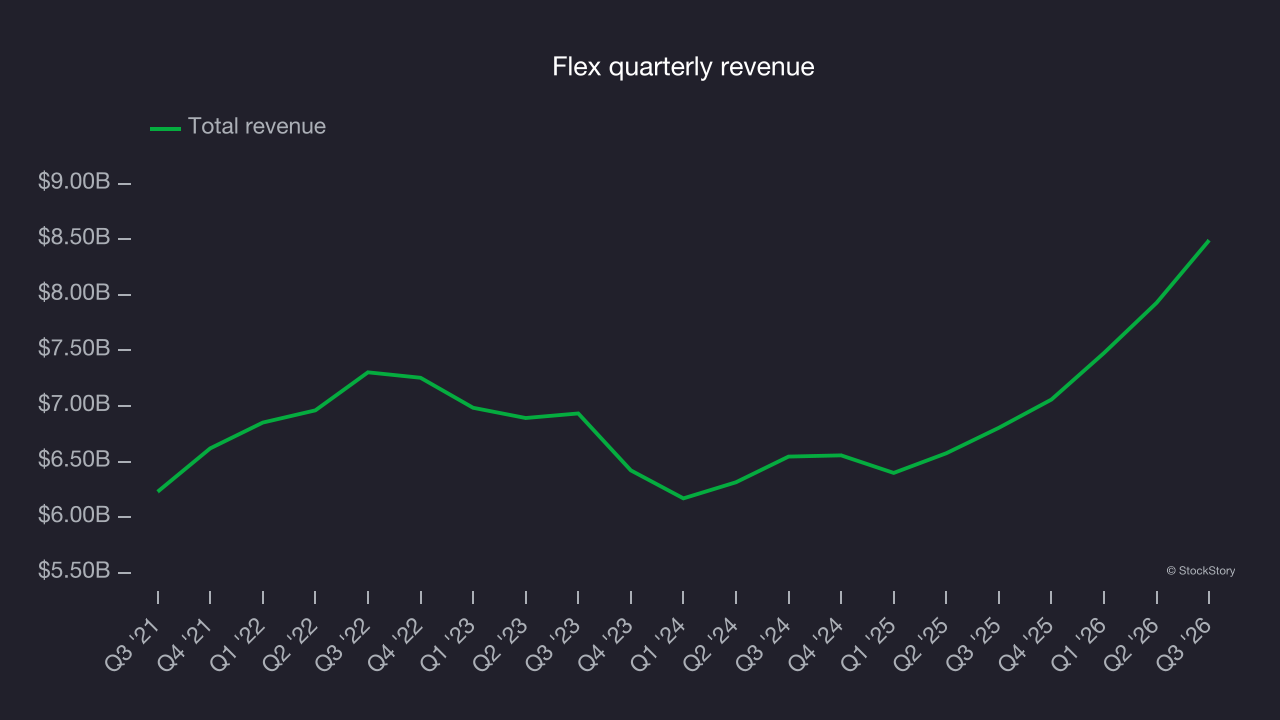Pick the Q2 '22 x-axis label
1280x720 pixels.
[291, 644]
